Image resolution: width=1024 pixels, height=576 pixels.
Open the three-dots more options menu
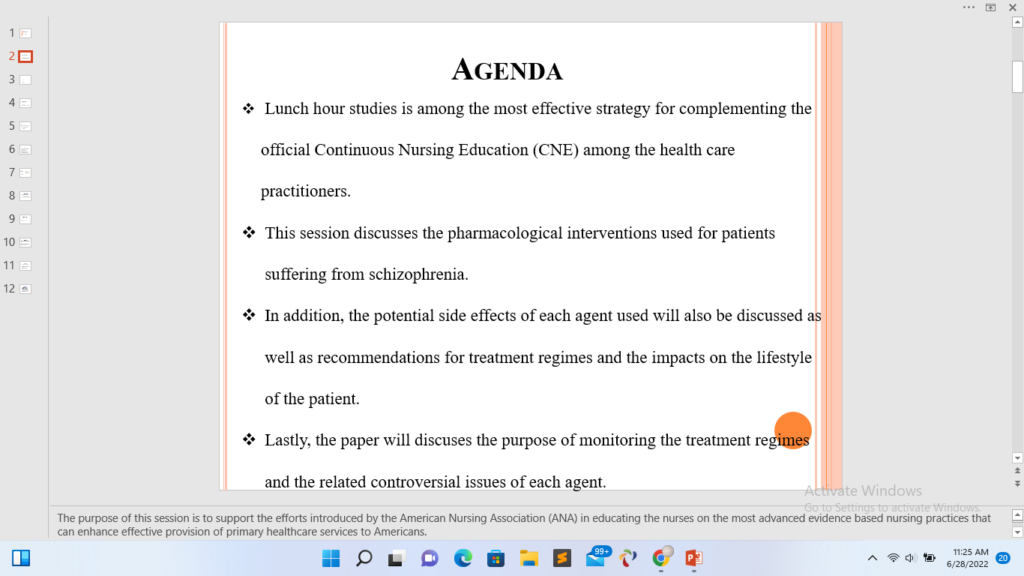point(968,7)
